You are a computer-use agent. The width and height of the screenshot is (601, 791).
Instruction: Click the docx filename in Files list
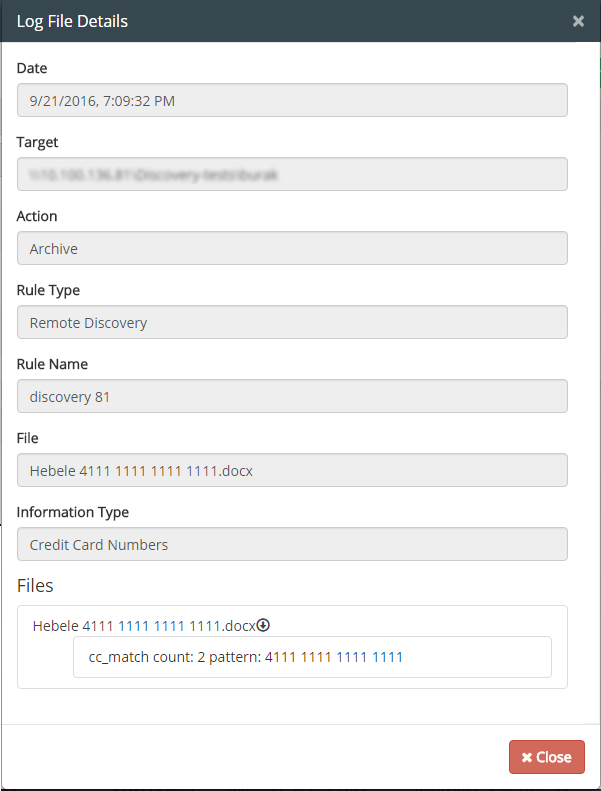click(144, 626)
